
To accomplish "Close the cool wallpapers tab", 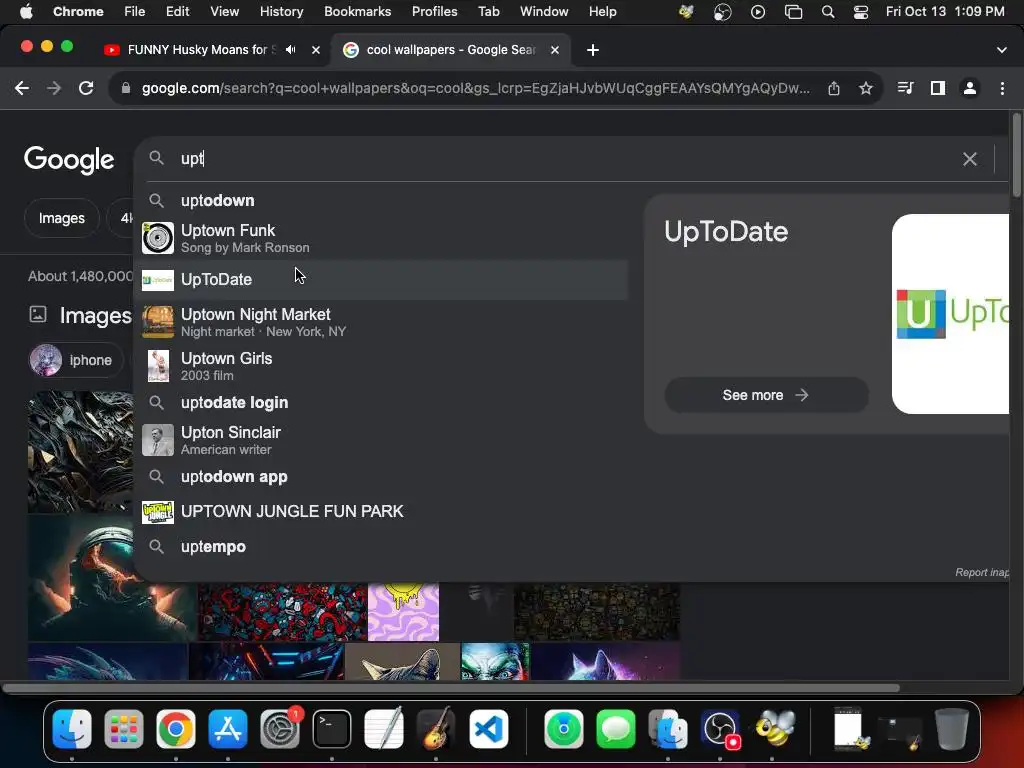I will pyautogui.click(x=554, y=50).
